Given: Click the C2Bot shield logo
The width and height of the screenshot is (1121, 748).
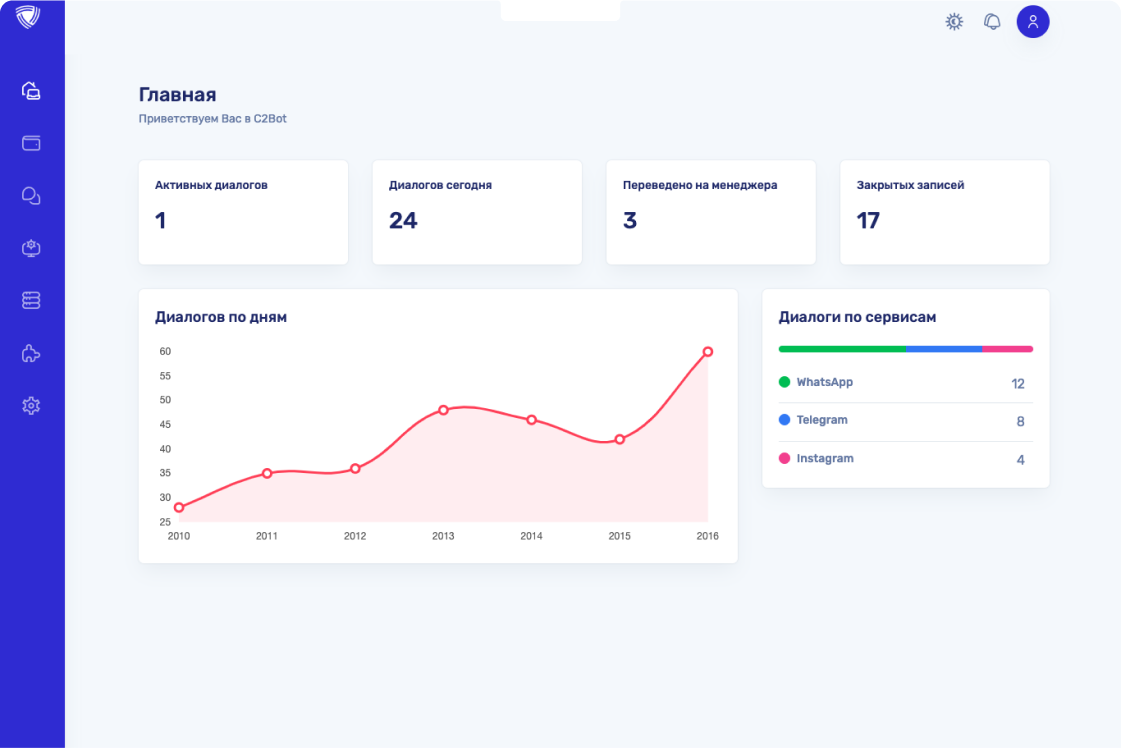Looking at the screenshot, I should pyautogui.click(x=28, y=17).
